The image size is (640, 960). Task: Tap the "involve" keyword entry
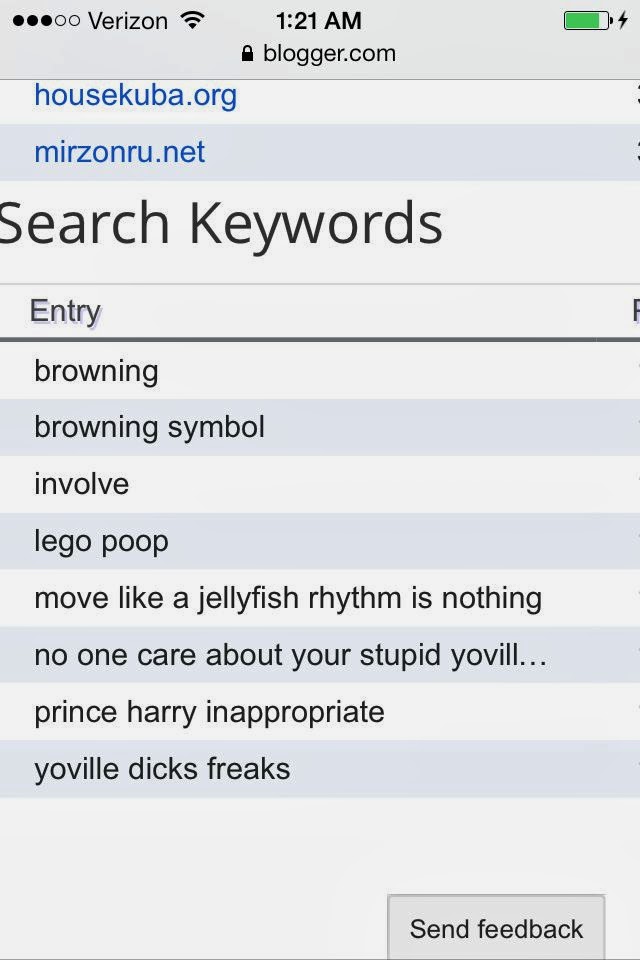(x=81, y=484)
